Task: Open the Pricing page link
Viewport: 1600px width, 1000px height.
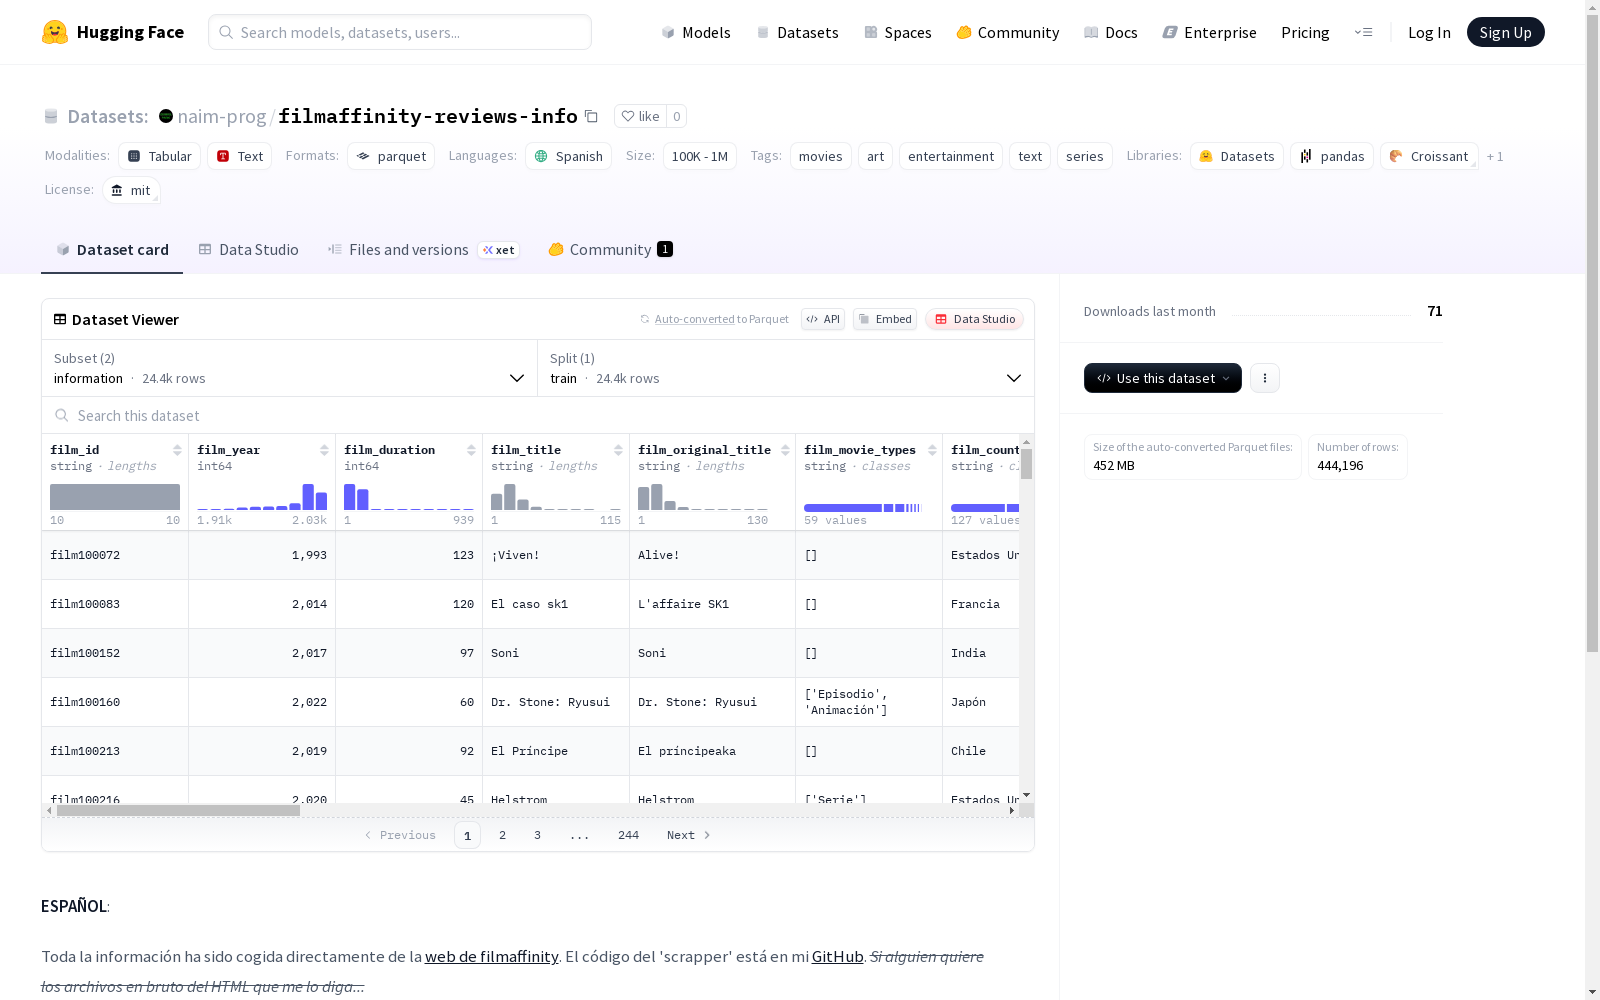Action: click(x=1305, y=32)
